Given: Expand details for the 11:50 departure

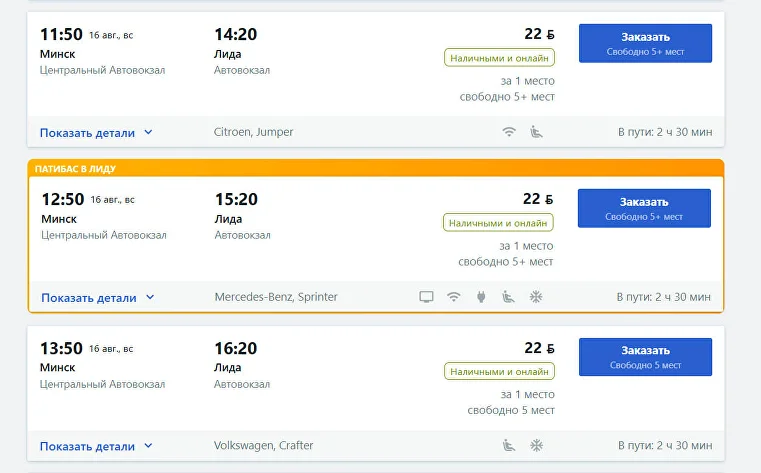Looking at the screenshot, I should pyautogui.click(x=96, y=132).
